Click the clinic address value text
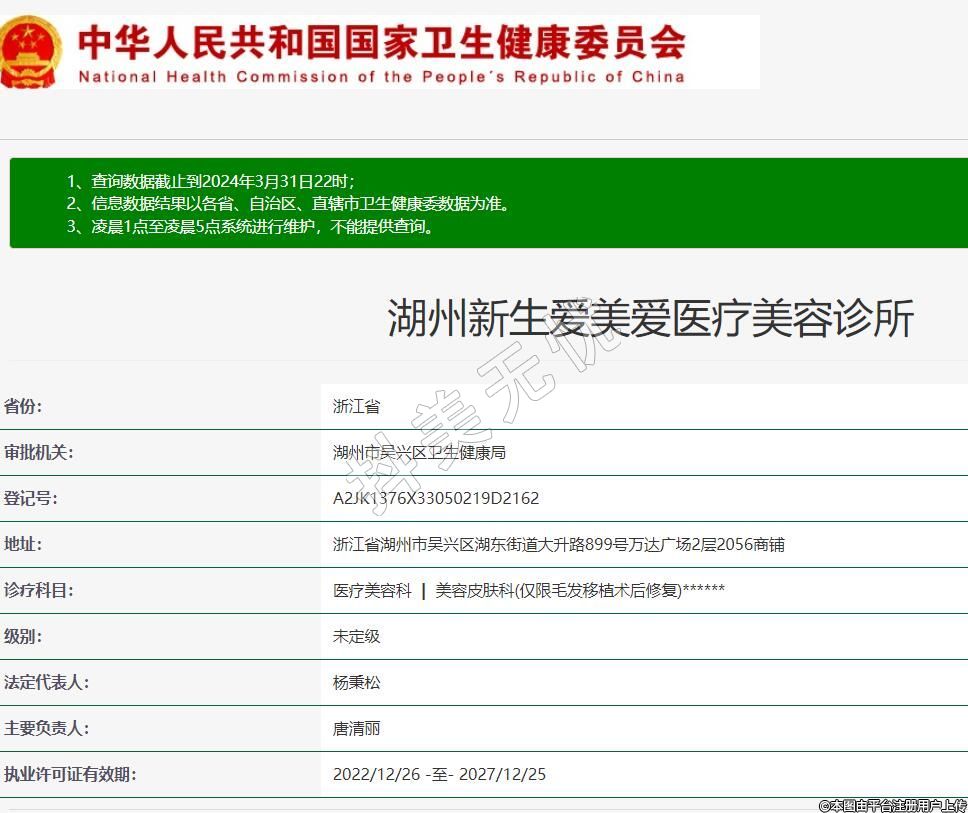 coord(558,545)
